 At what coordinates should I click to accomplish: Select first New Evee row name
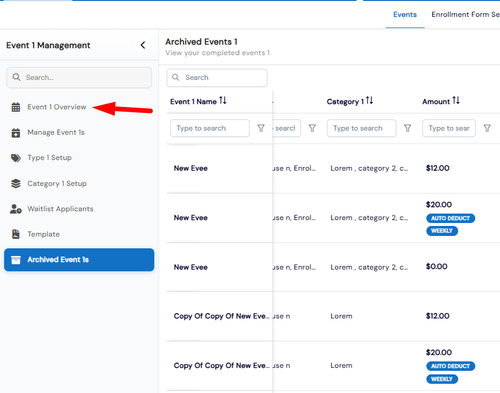(x=191, y=168)
